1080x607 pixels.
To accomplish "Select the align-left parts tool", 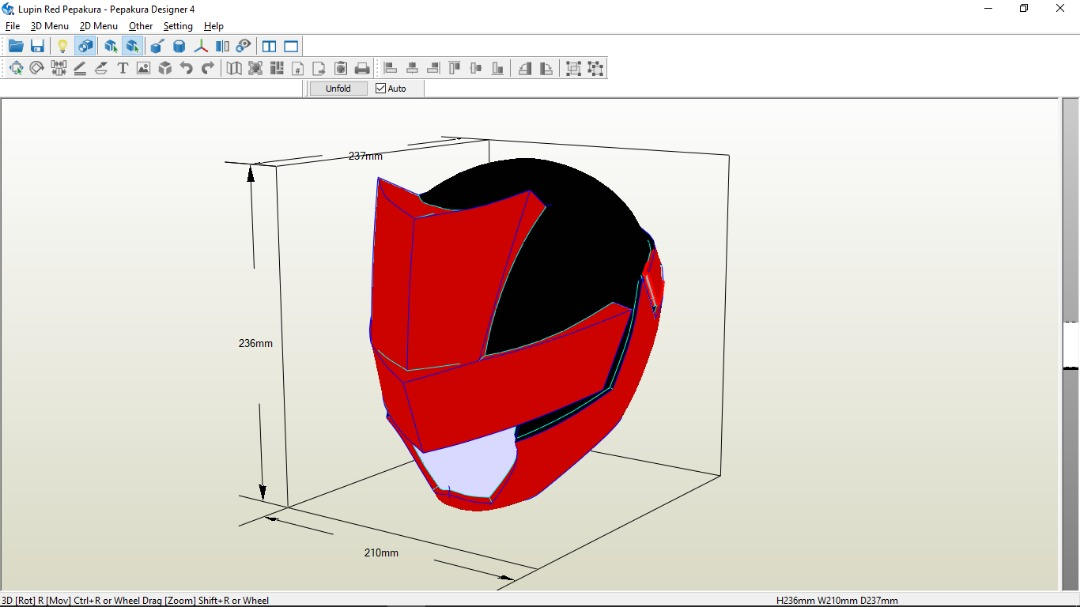I will [391, 68].
